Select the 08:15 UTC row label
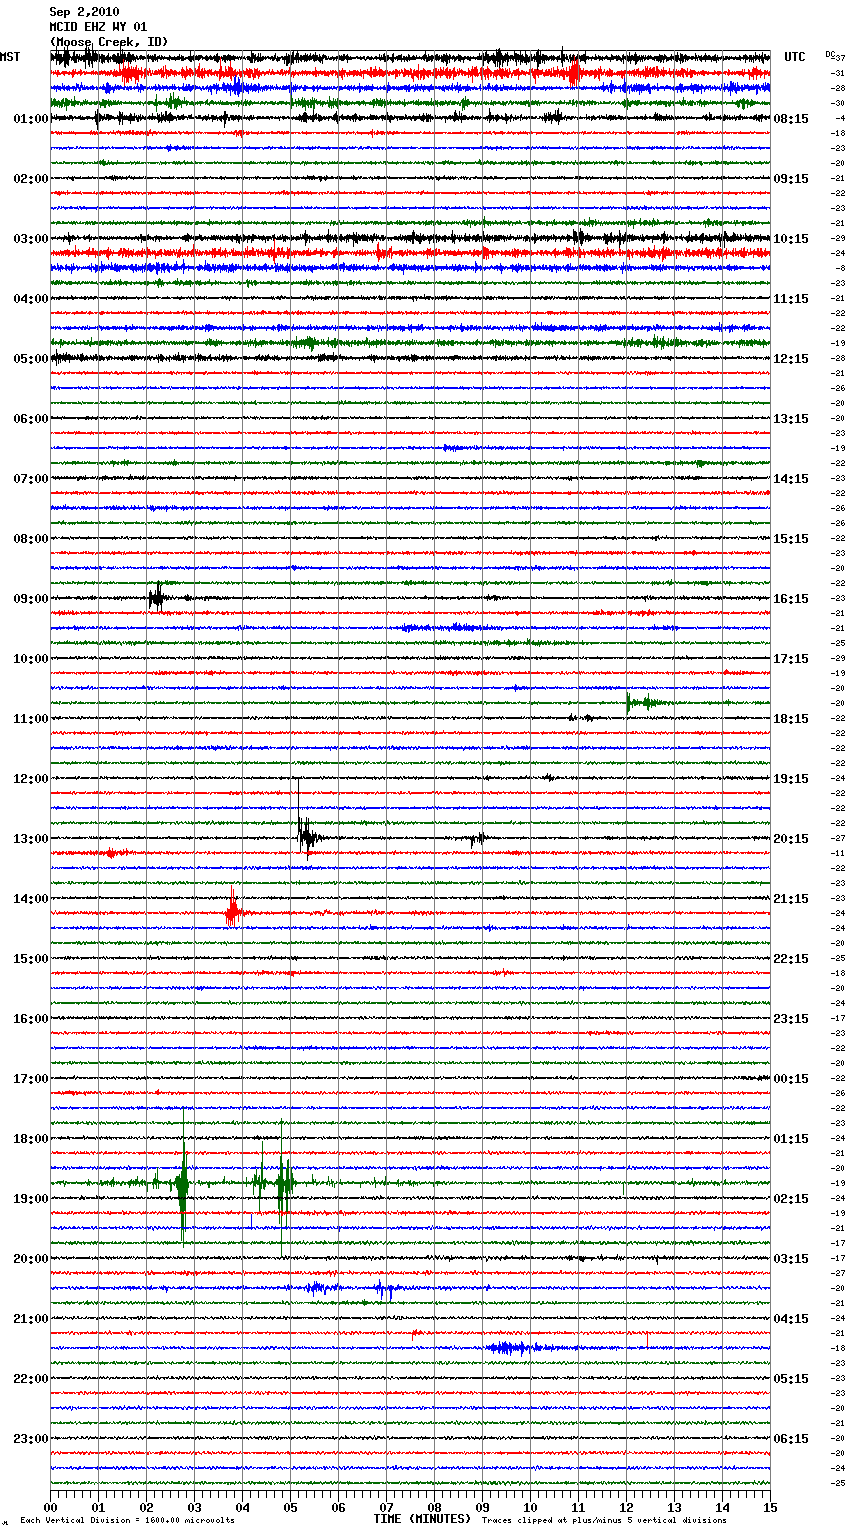Viewport: 850px width, 1534px height. [791, 119]
